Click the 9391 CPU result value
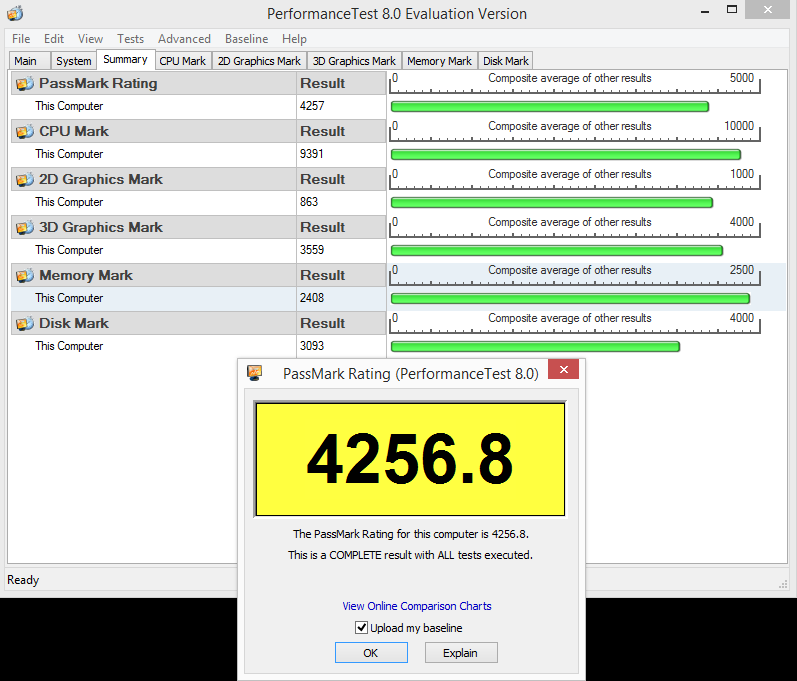Image resolution: width=797 pixels, height=681 pixels. [312, 154]
